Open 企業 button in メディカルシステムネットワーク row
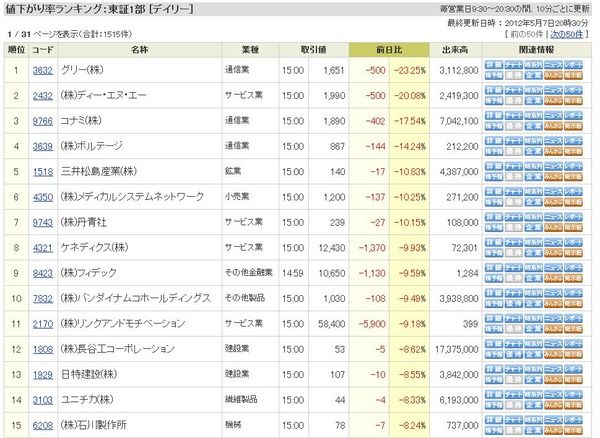The height and width of the screenshot is (438, 600). 533,202
